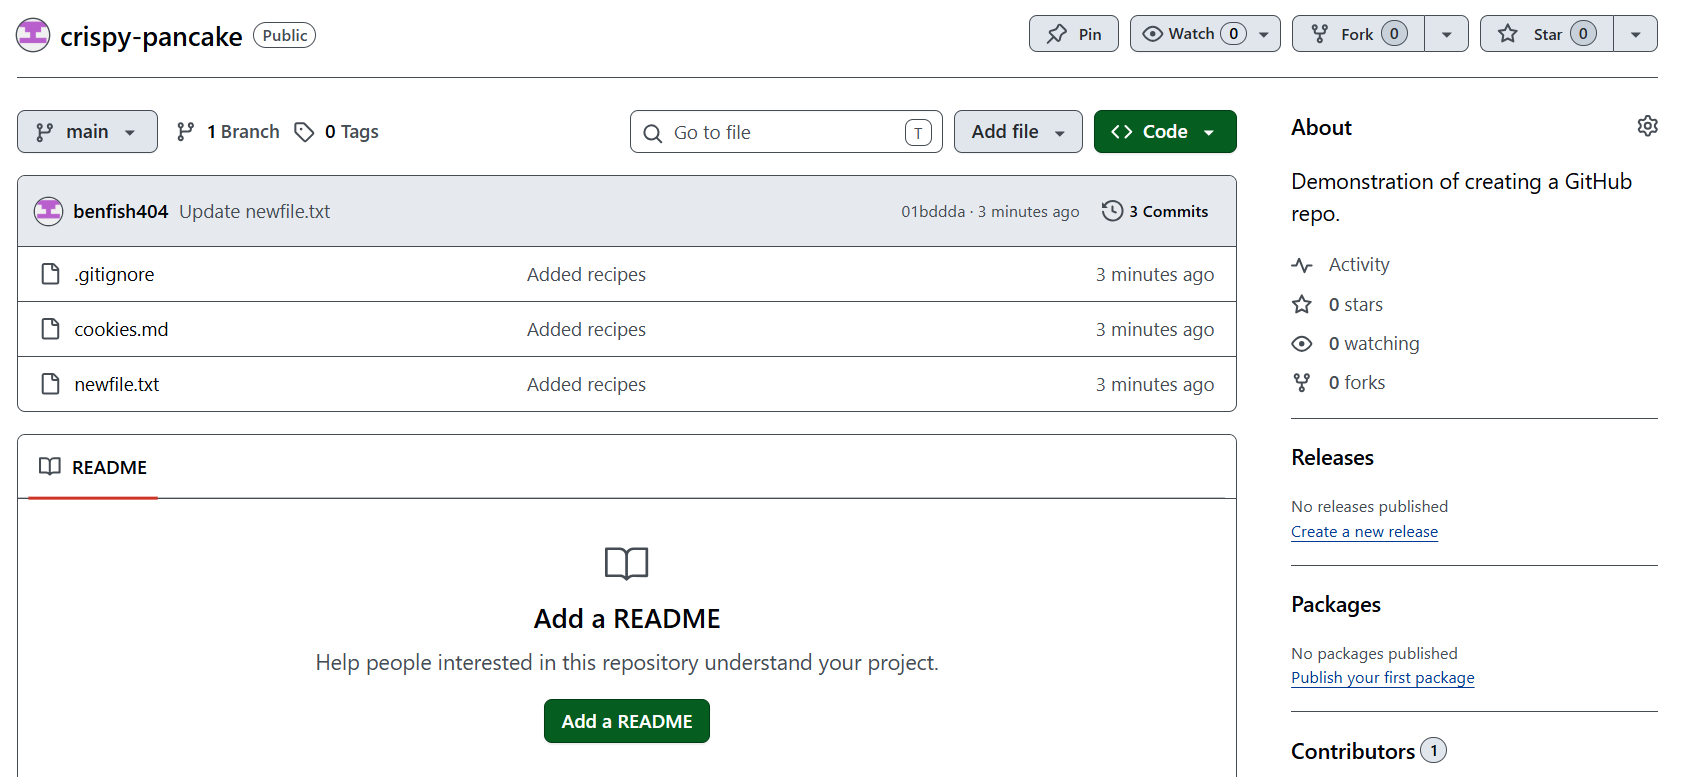This screenshot has width=1683, height=777.
Task: Open the Watch notifications dropdown arrow
Action: click(1264, 34)
